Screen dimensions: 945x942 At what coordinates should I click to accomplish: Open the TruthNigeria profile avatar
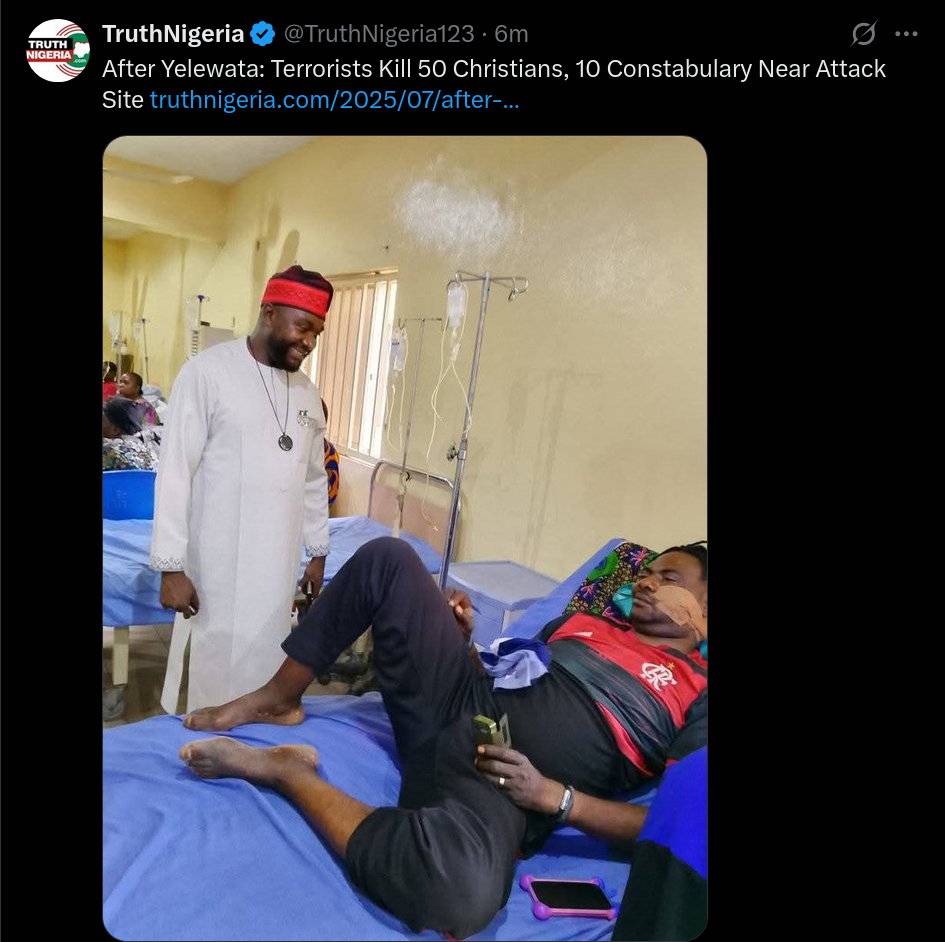(58, 51)
